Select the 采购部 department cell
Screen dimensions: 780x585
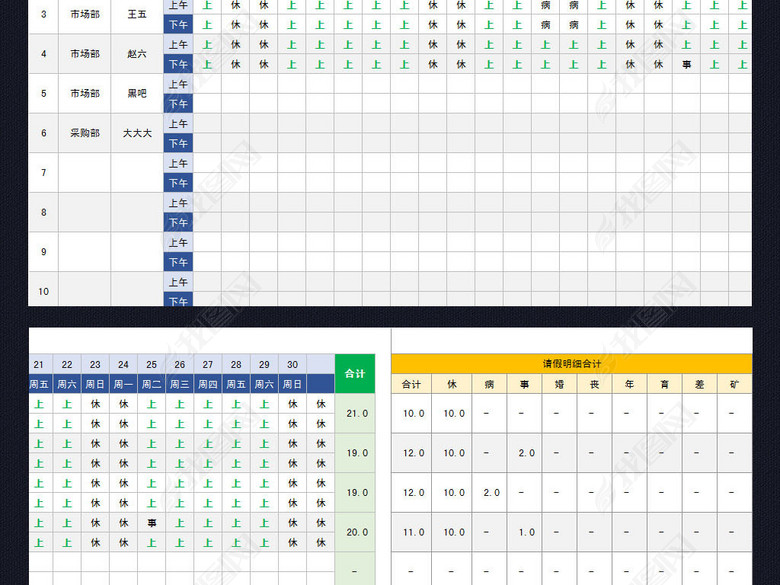84,133
